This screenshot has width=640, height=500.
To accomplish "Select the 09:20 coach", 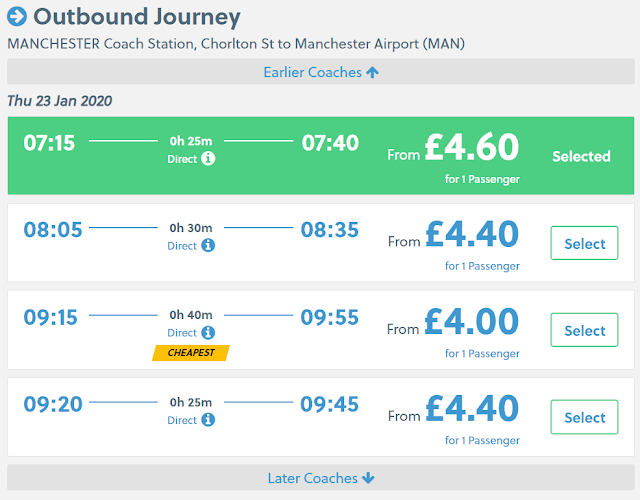I will point(584,417).
